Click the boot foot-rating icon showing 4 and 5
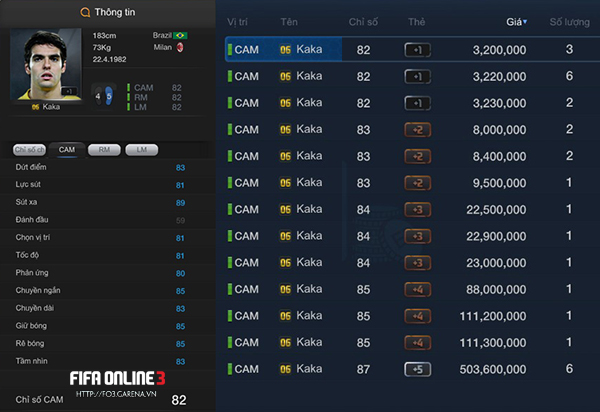 (x=103, y=96)
